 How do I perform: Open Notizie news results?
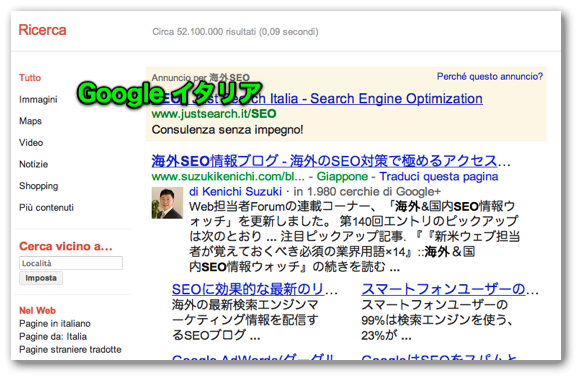[x=34, y=164]
